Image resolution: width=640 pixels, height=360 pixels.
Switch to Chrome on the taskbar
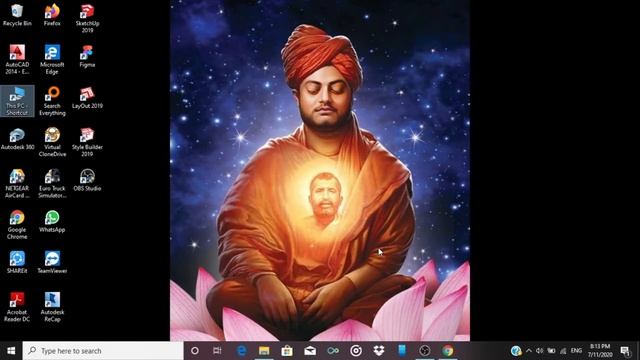448,351
